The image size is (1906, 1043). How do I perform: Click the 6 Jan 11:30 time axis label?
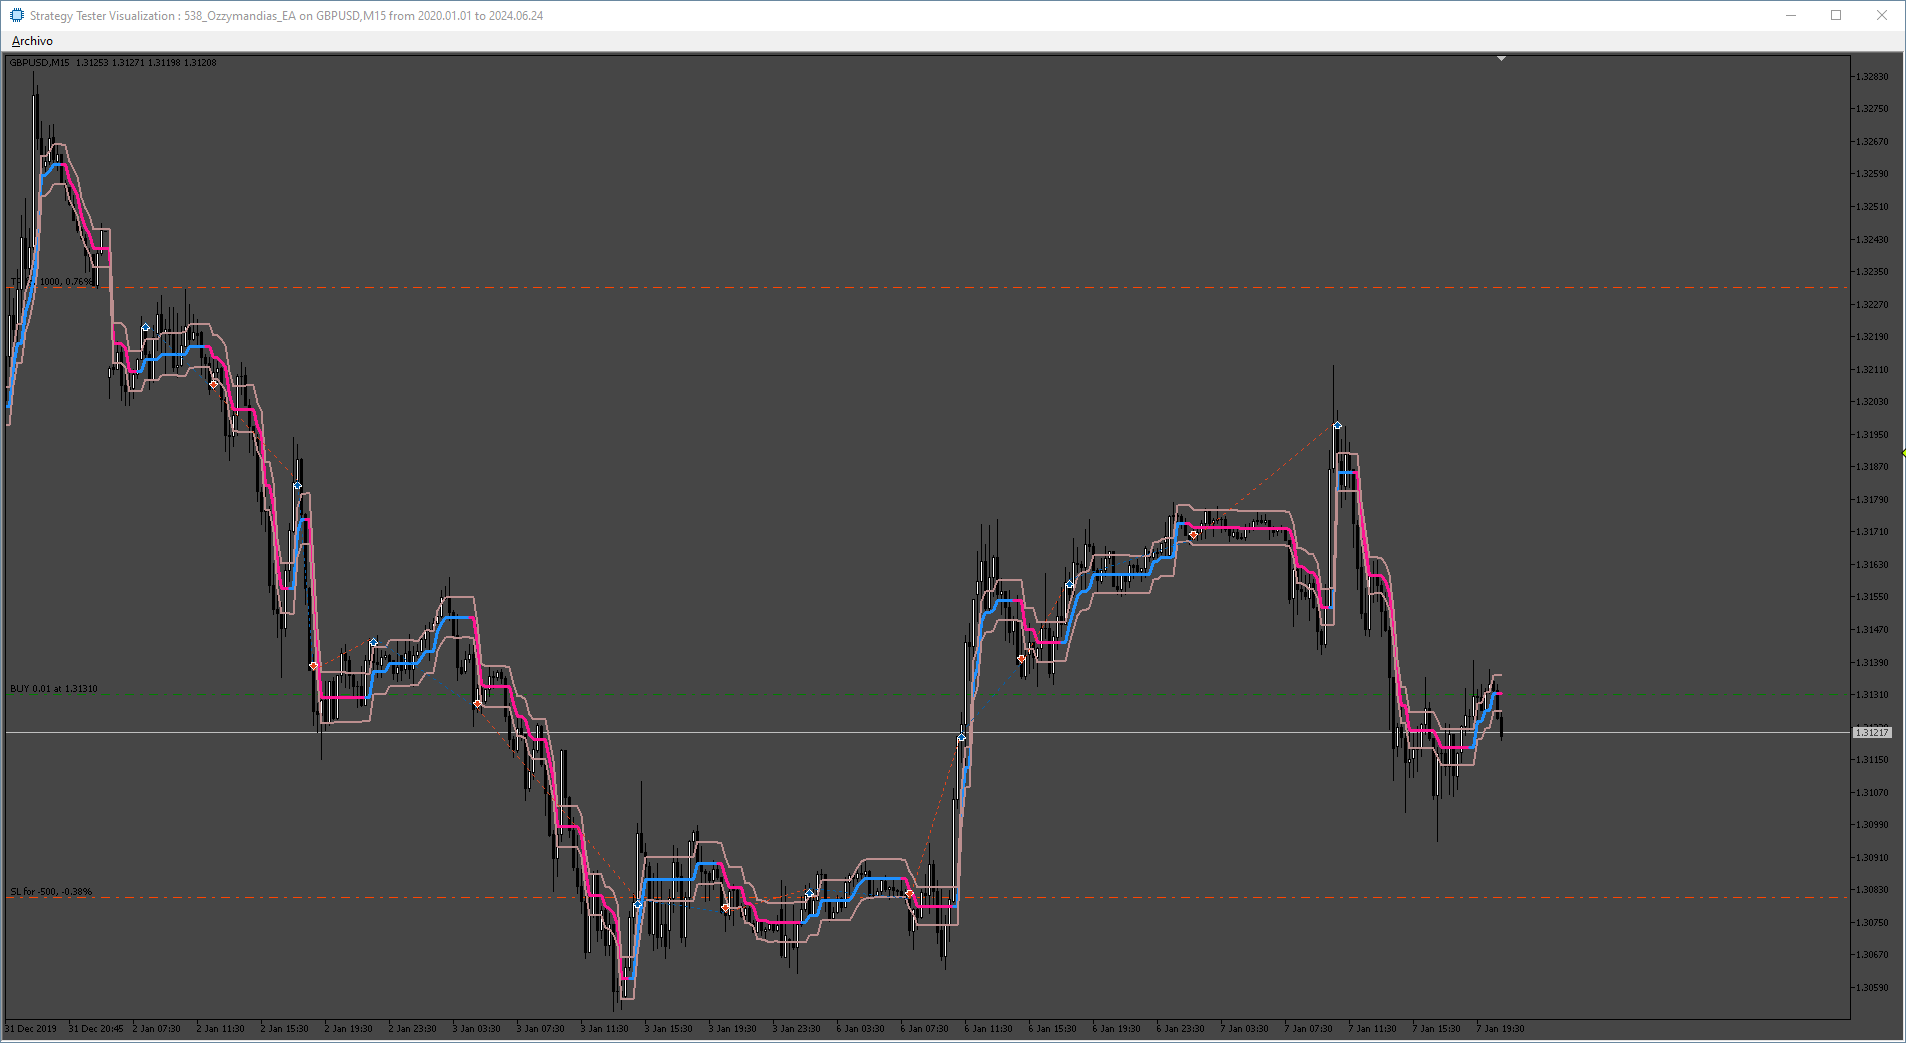pos(989,1029)
